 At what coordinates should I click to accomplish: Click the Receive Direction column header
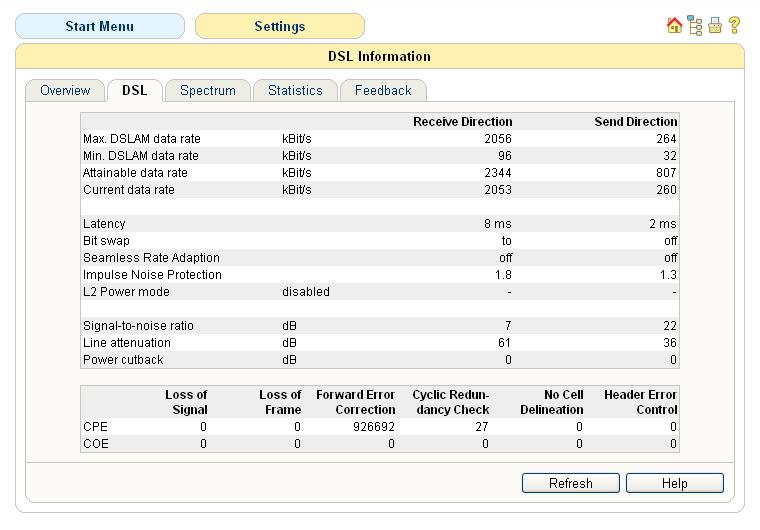point(462,122)
